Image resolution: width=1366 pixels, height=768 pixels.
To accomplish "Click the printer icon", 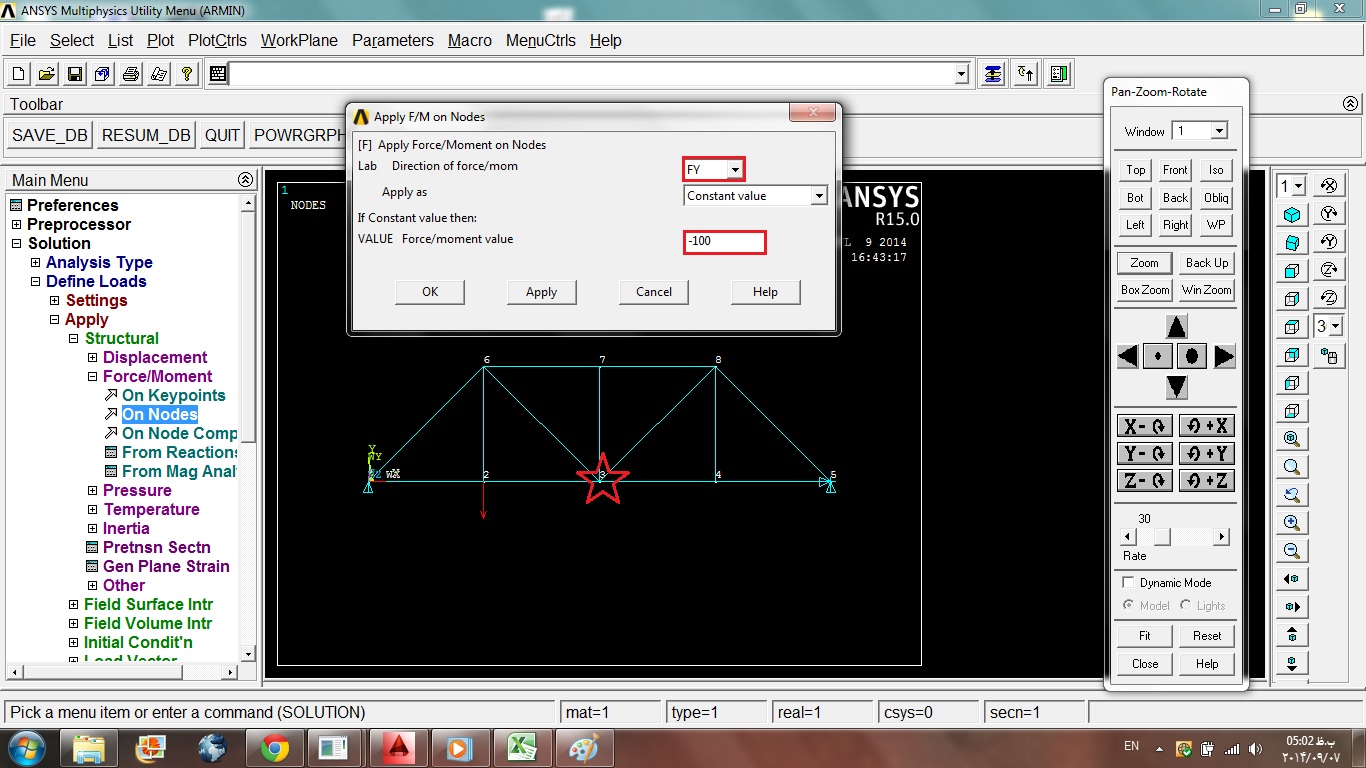I will (x=131, y=74).
